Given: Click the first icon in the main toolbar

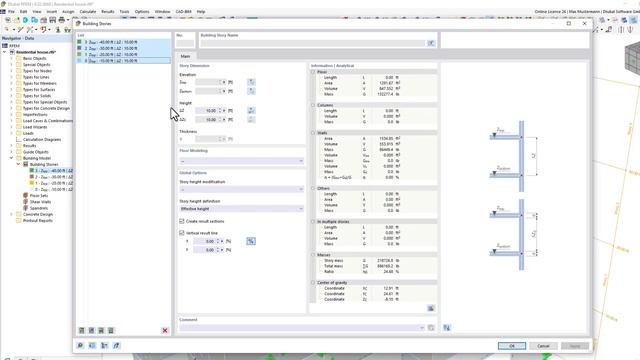Looking at the screenshot, I should coord(7,20).
